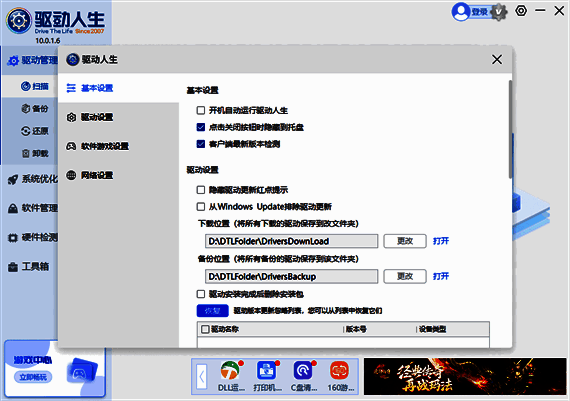
Task: Open 系统优化 rocket icon in sidebar
Action: pos(13,179)
